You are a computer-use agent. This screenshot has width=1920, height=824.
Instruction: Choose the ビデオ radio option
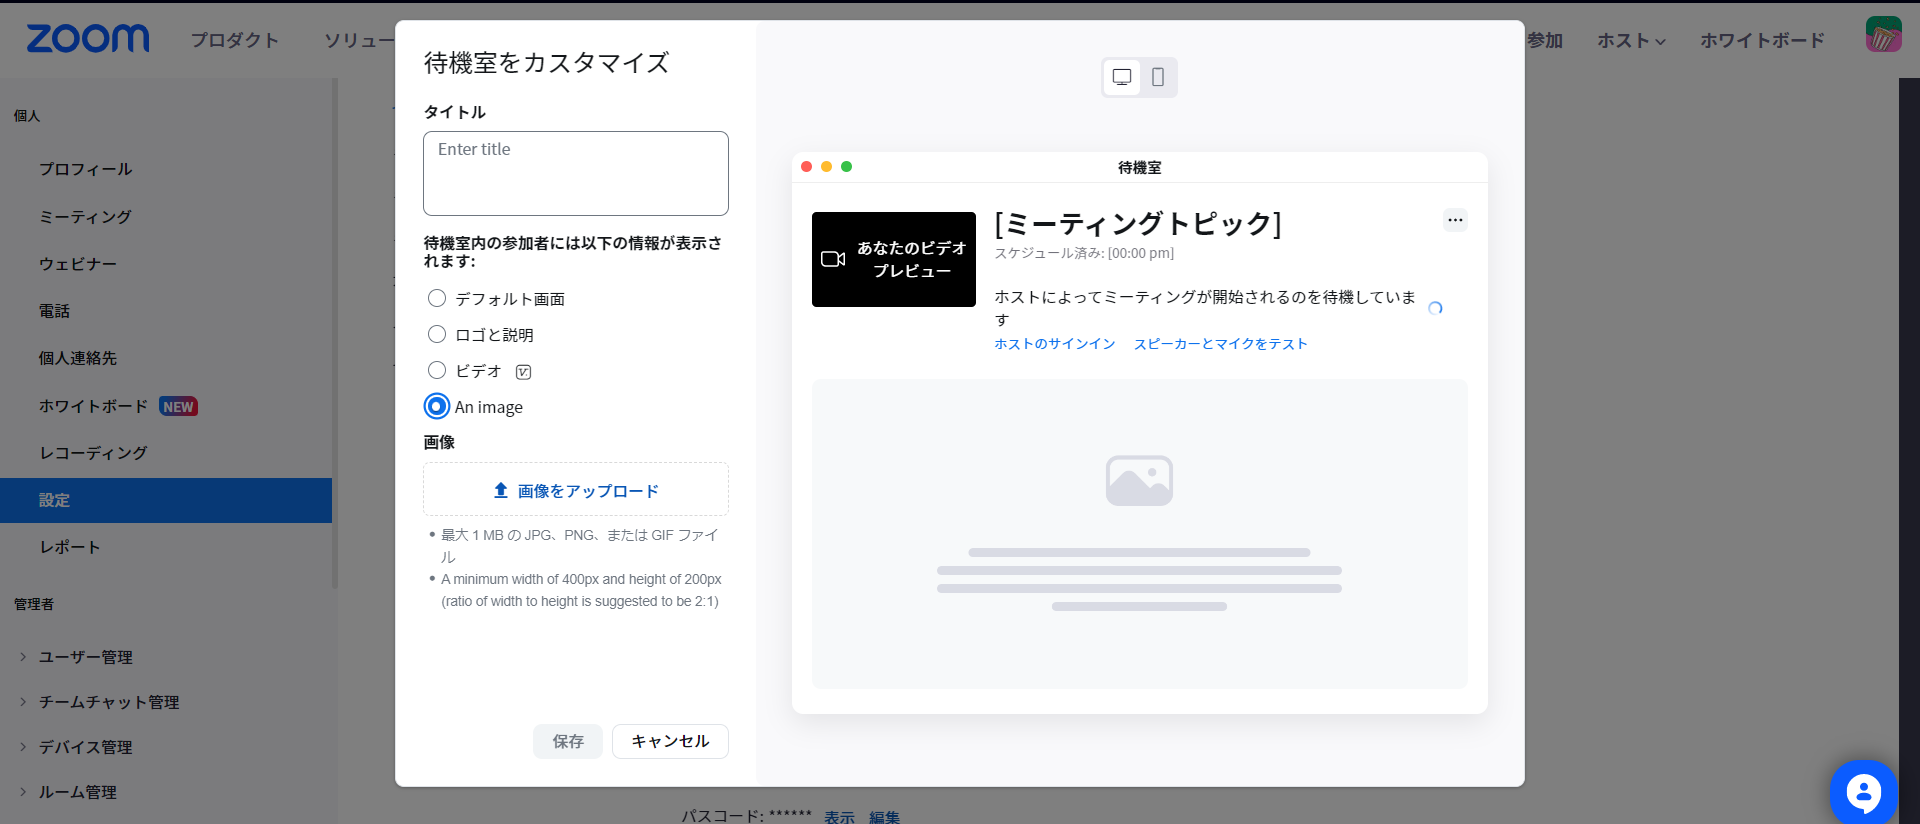437,371
